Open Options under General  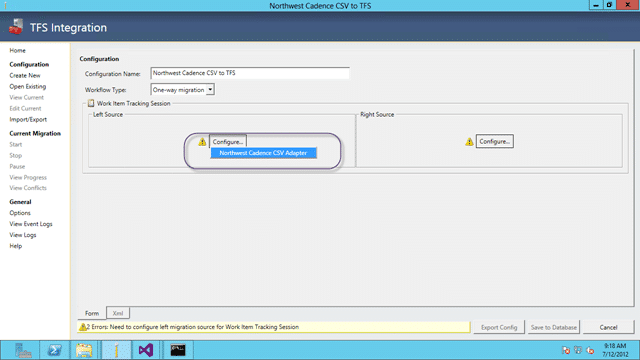pyautogui.click(x=20, y=213)
